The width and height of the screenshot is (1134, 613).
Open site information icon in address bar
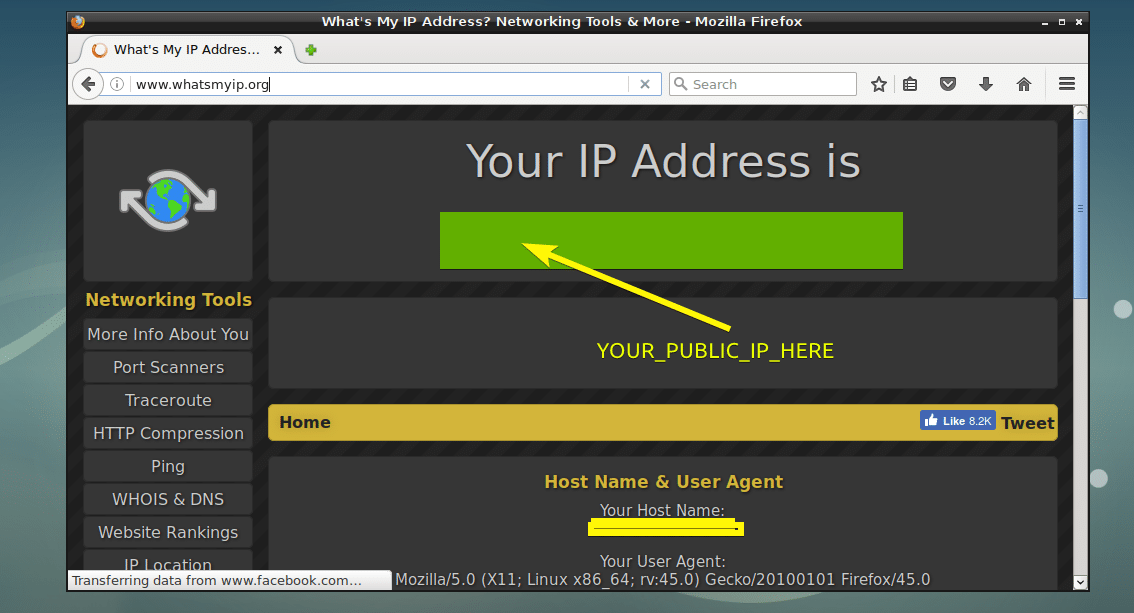pos(116,84)
